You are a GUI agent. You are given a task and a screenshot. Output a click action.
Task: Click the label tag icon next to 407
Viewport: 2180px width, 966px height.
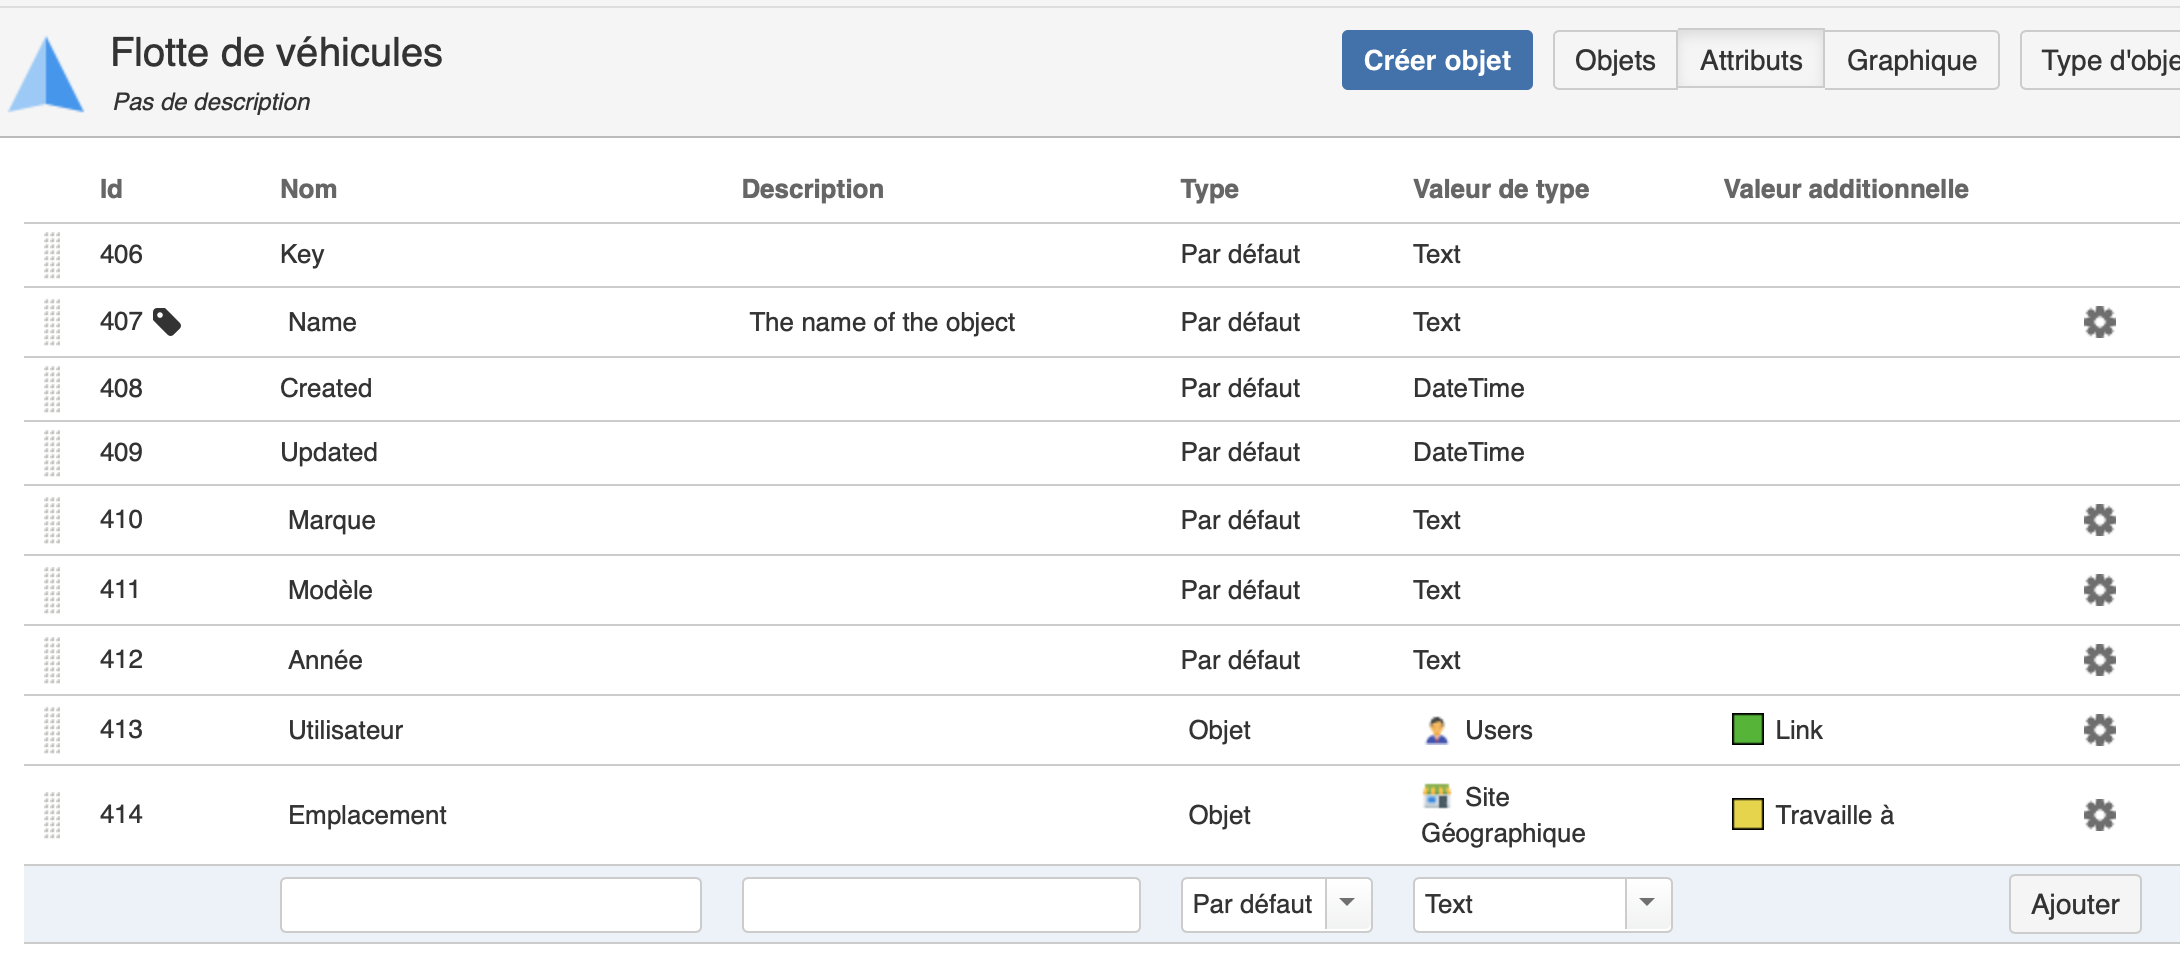pyautogui.click(x=167, y=322)
